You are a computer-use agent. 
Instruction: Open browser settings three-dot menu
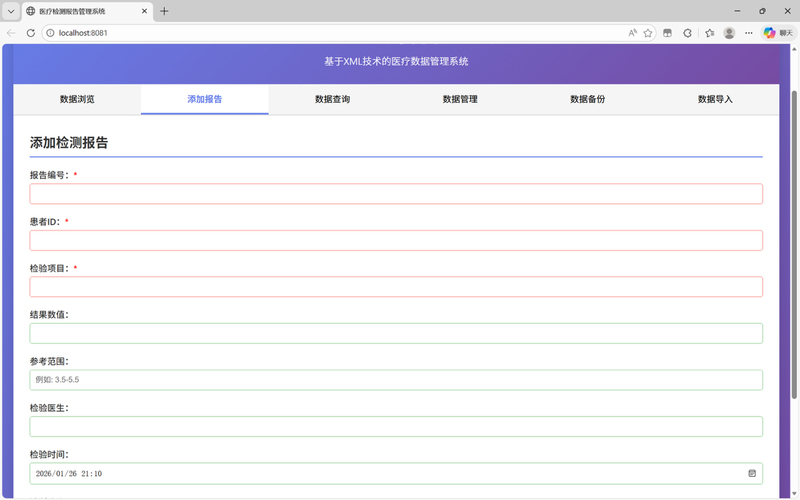(x=749, y=33)
